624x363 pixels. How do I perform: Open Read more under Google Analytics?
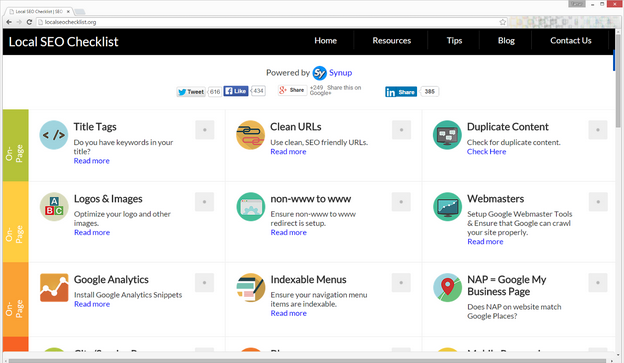click(x=92, y=304)
